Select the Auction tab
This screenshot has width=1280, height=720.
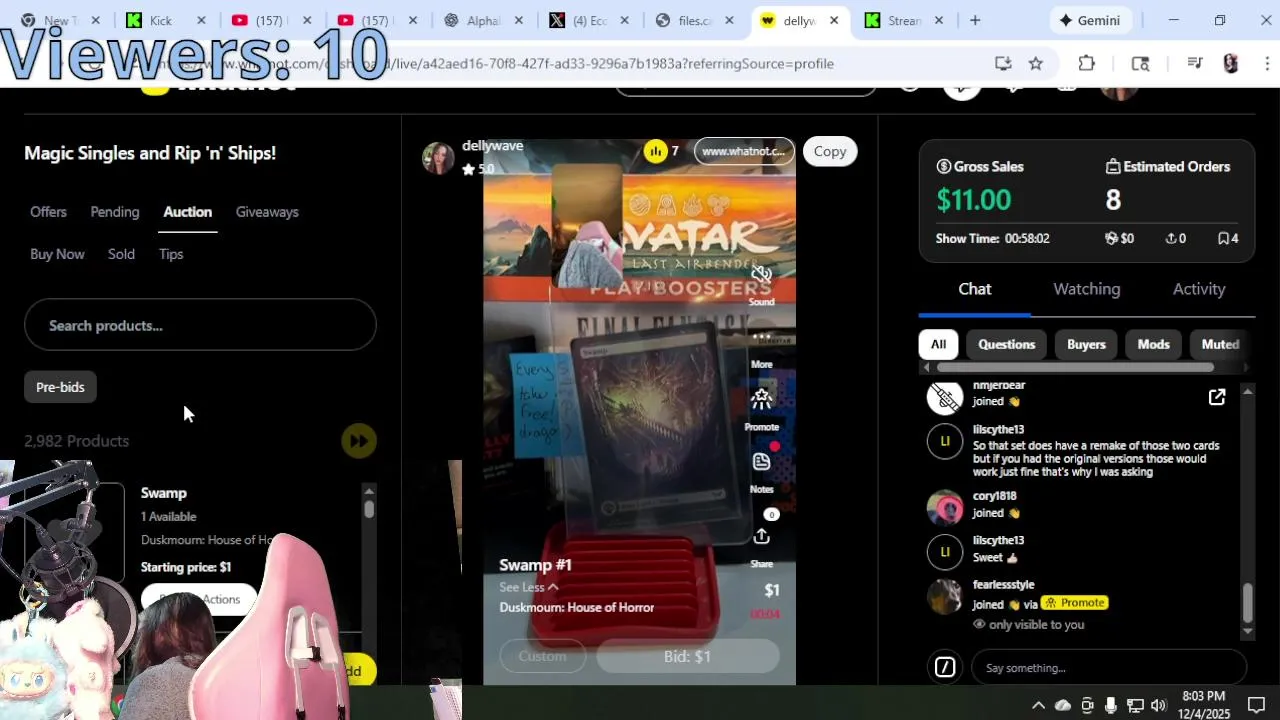click(187, 212)
